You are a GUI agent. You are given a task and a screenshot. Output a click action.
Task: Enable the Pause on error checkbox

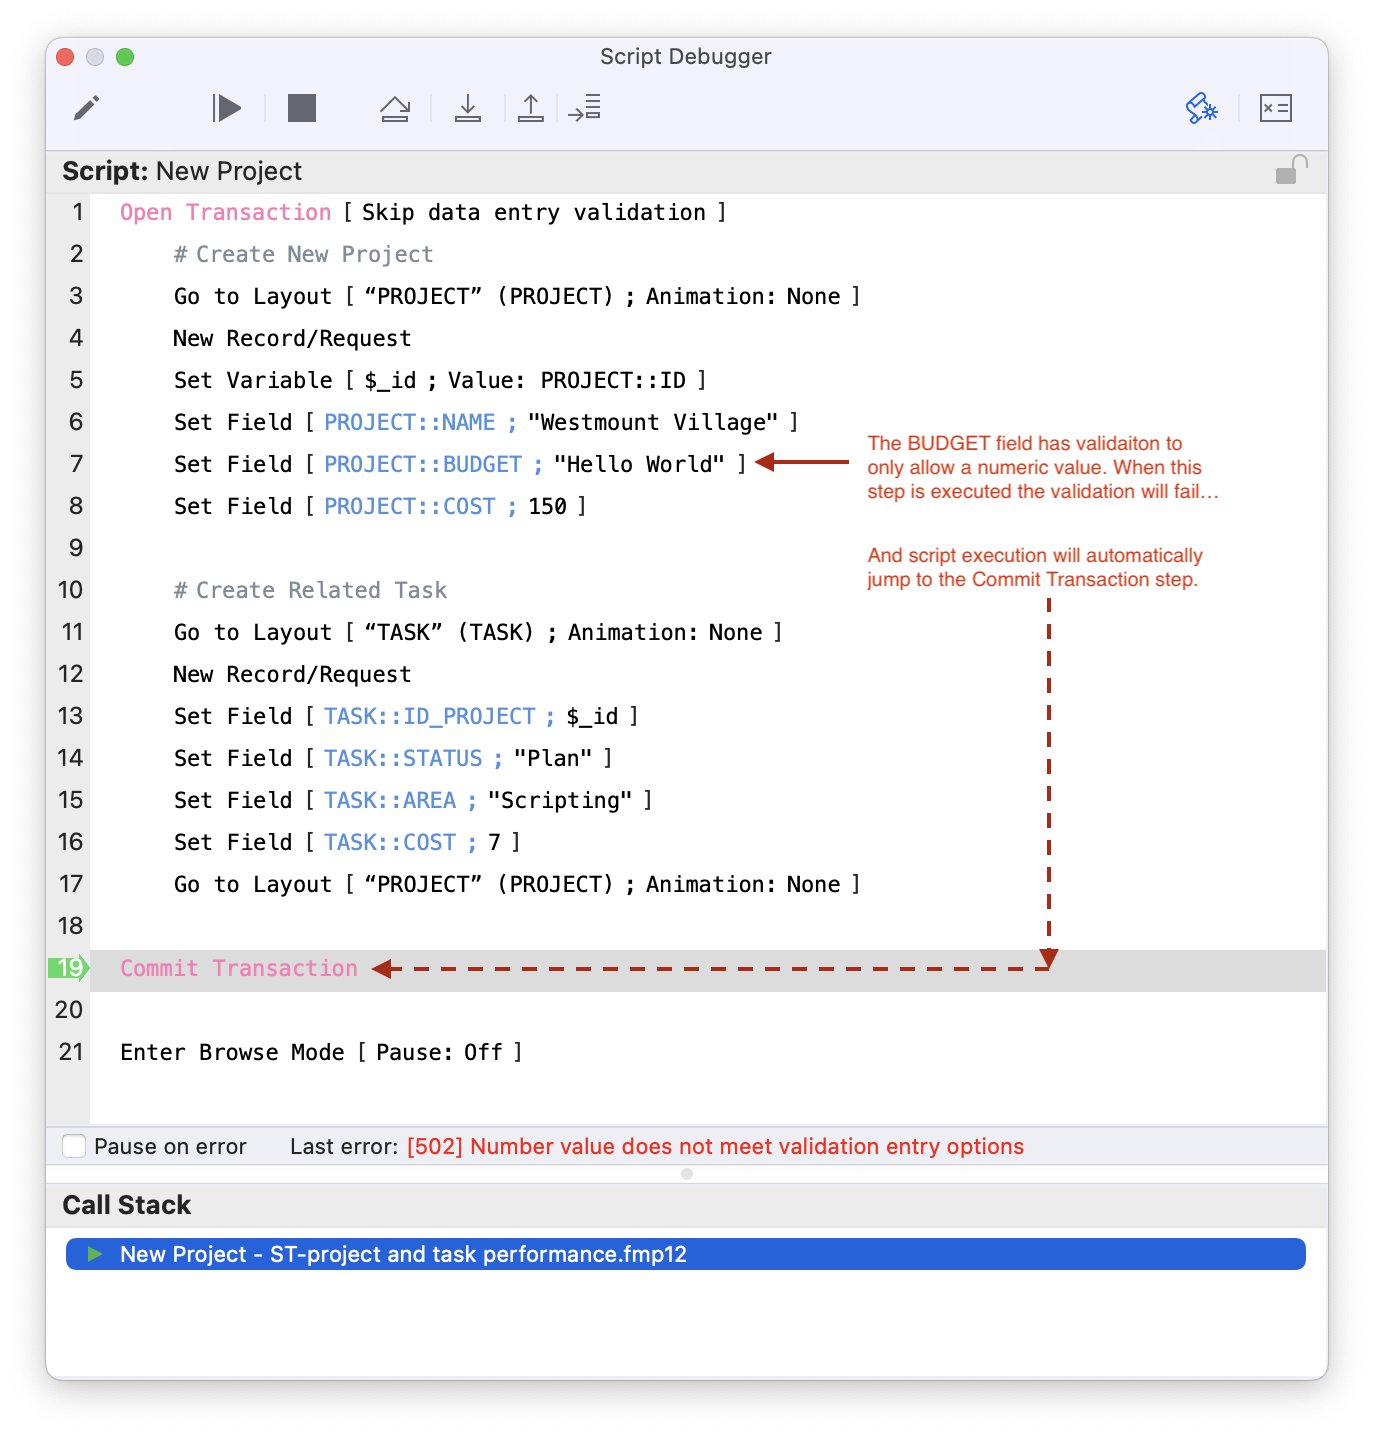pos(75,1146)
